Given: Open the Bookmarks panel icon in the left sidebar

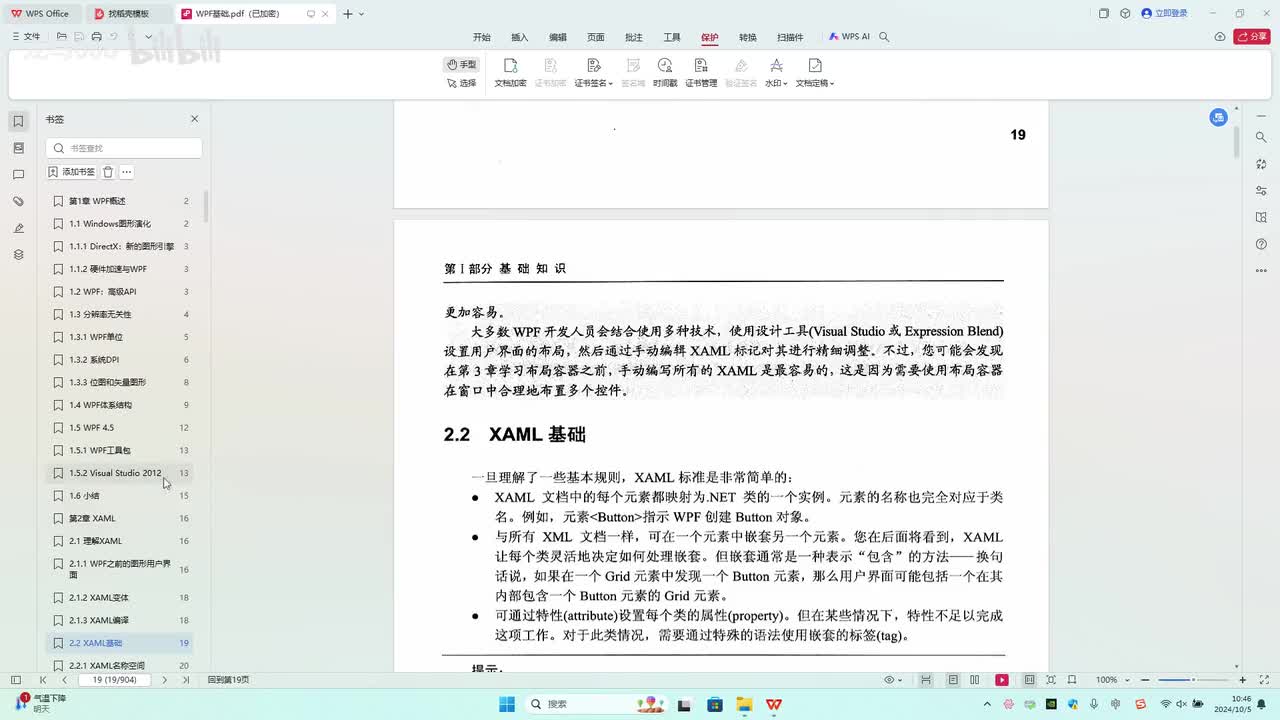Looking at the screenshot, I should point(18,121).
